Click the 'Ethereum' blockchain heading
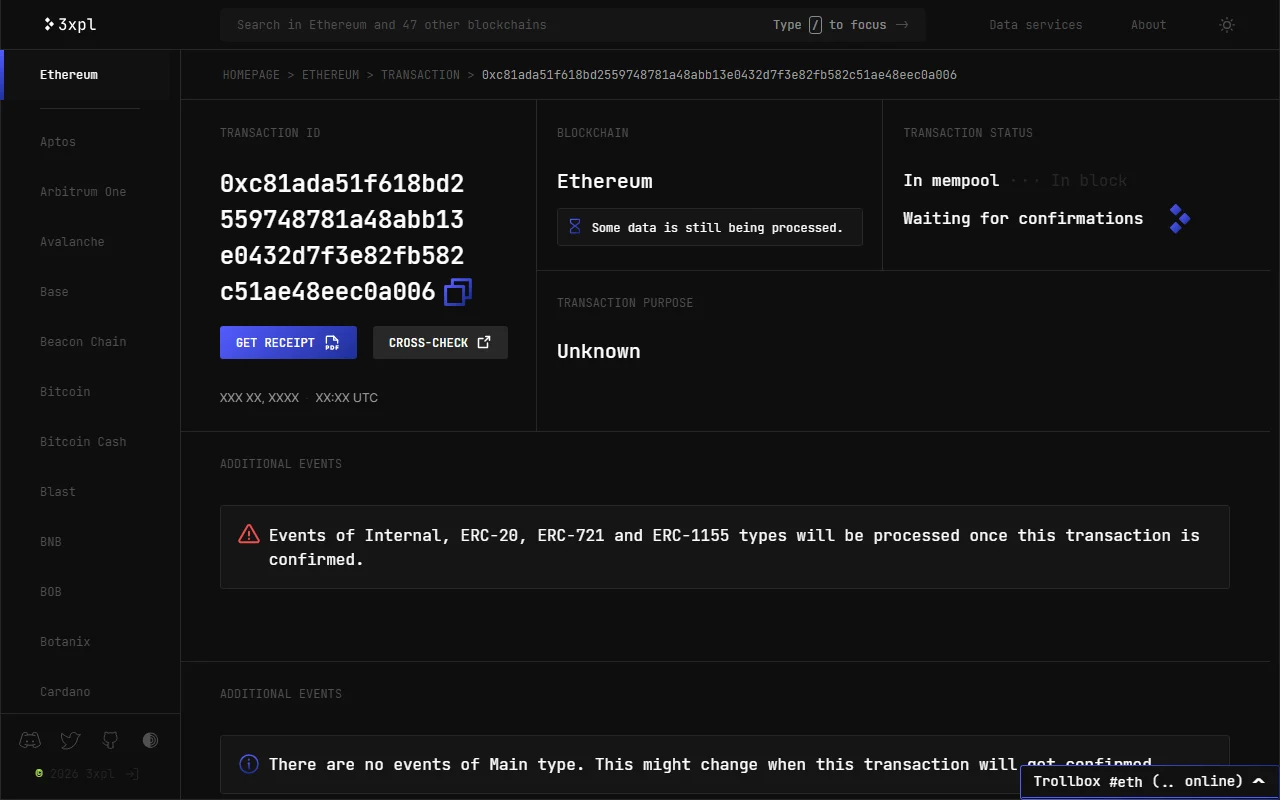This screenshot has height=800, width=1280. [605, 181]
